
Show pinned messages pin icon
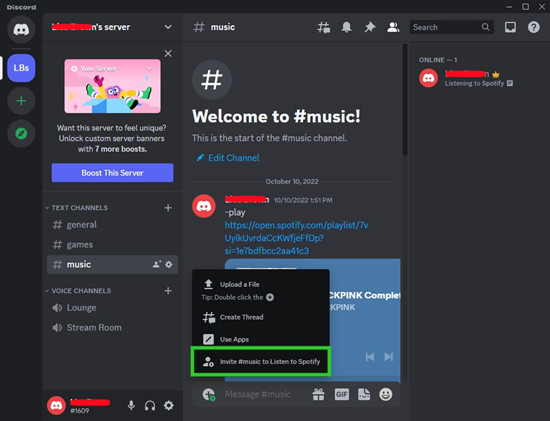[x=370, y=27]
